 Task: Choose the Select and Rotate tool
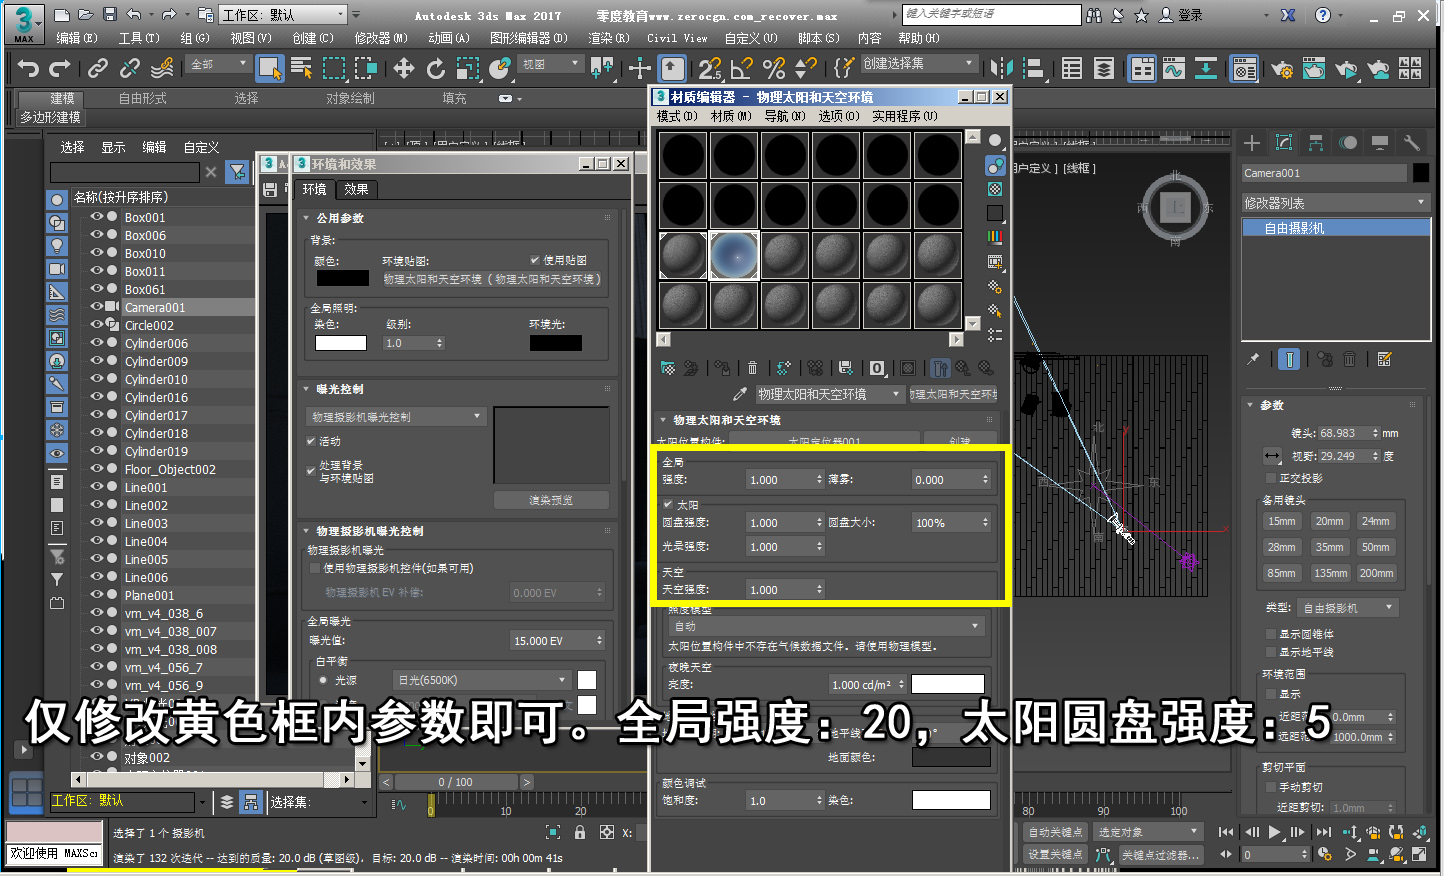pos(436,68)
